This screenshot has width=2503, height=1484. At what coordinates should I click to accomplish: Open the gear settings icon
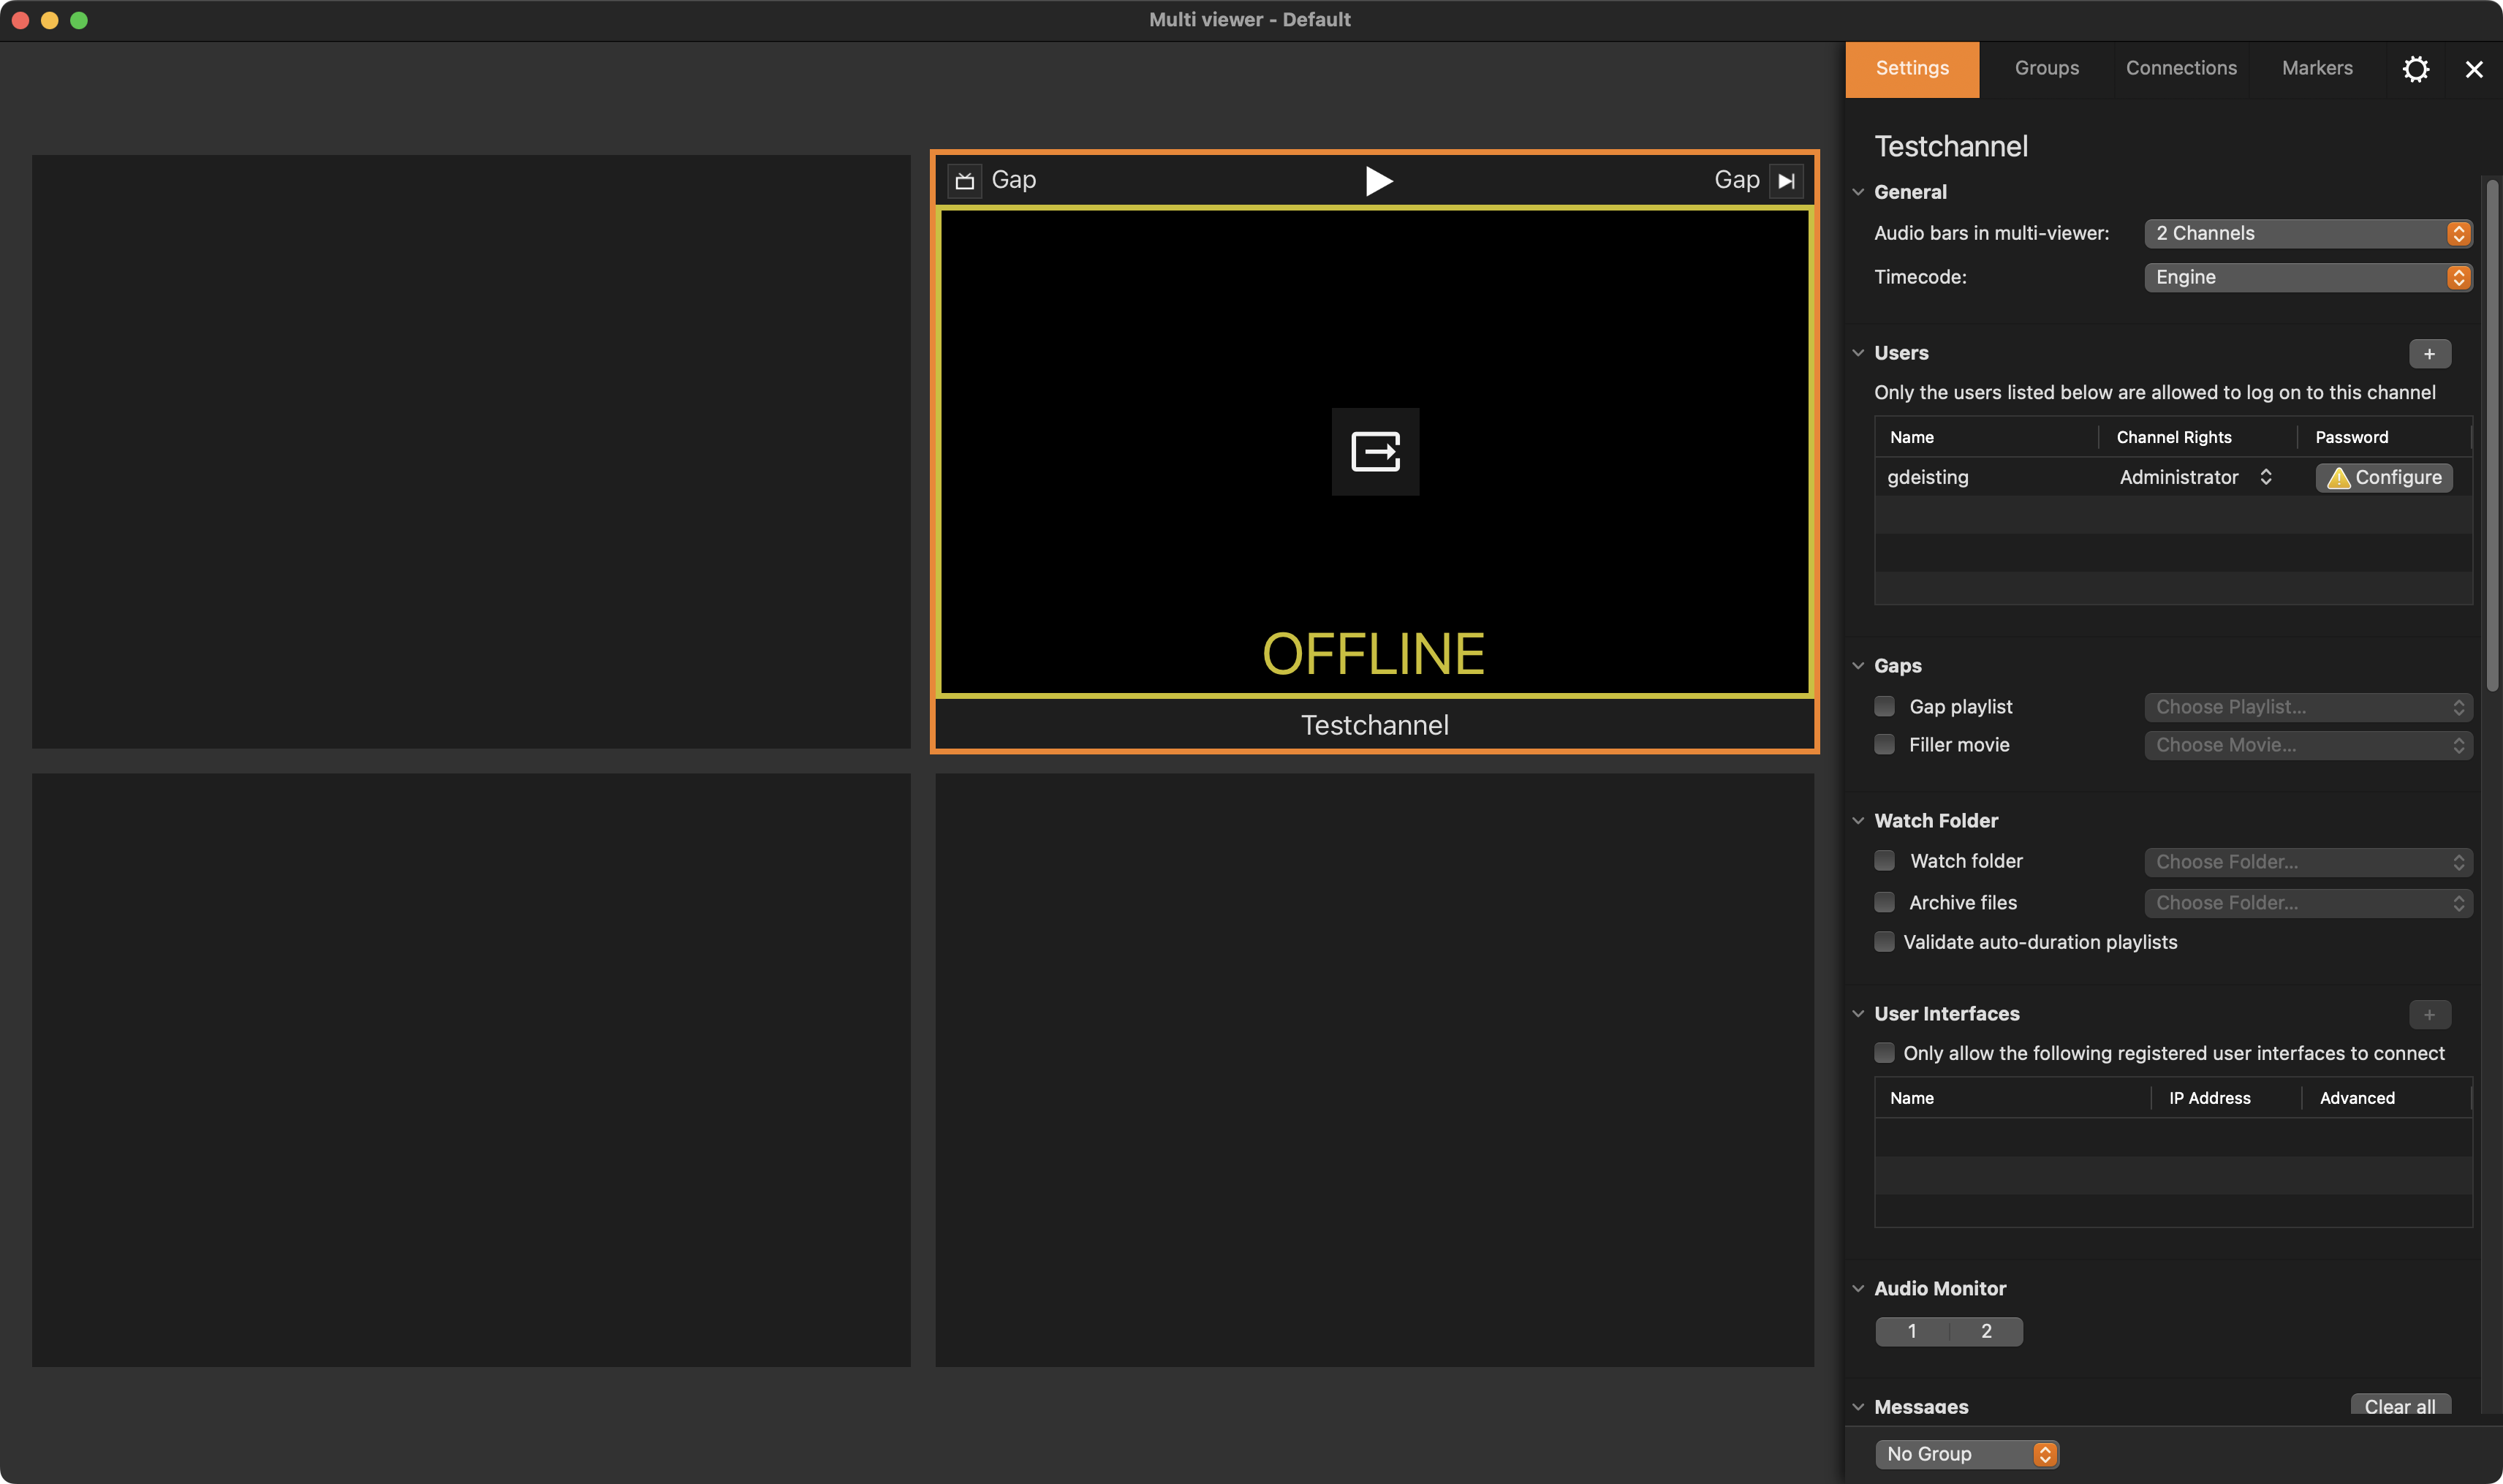coord(2415,69)
